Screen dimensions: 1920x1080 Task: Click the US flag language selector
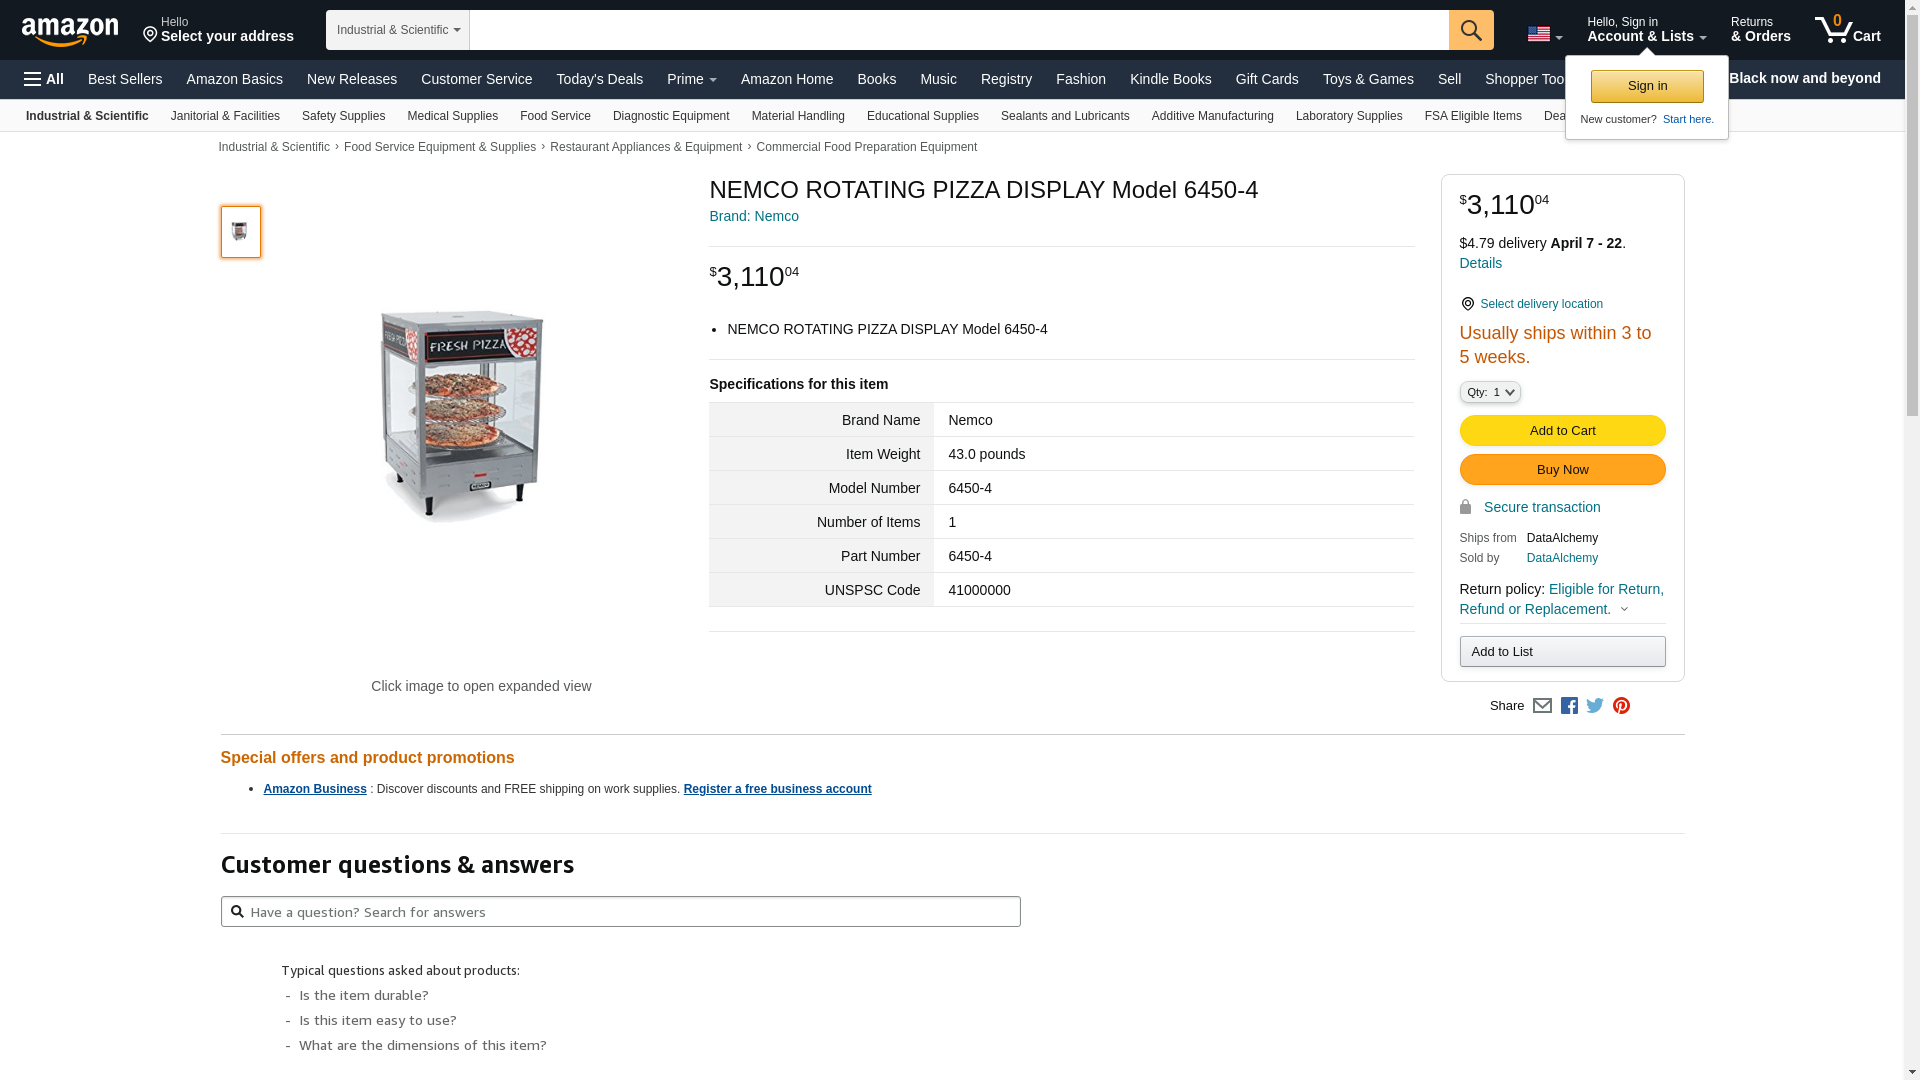pyautogui.click(x=1545, y=35)
